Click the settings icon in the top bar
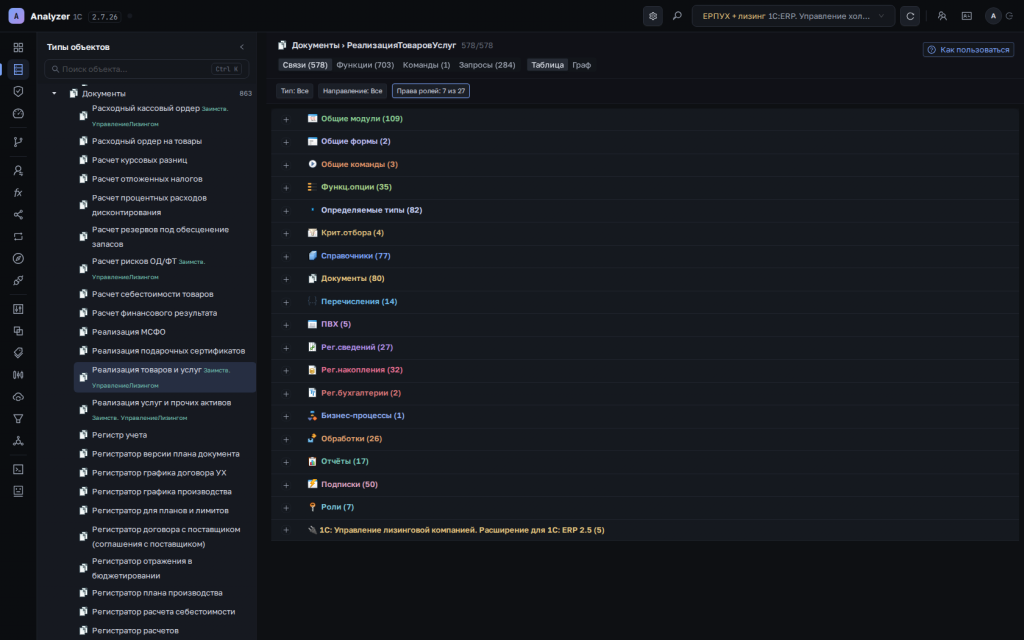The height and width of the screenshot is (640, 1024). (652, 16)
